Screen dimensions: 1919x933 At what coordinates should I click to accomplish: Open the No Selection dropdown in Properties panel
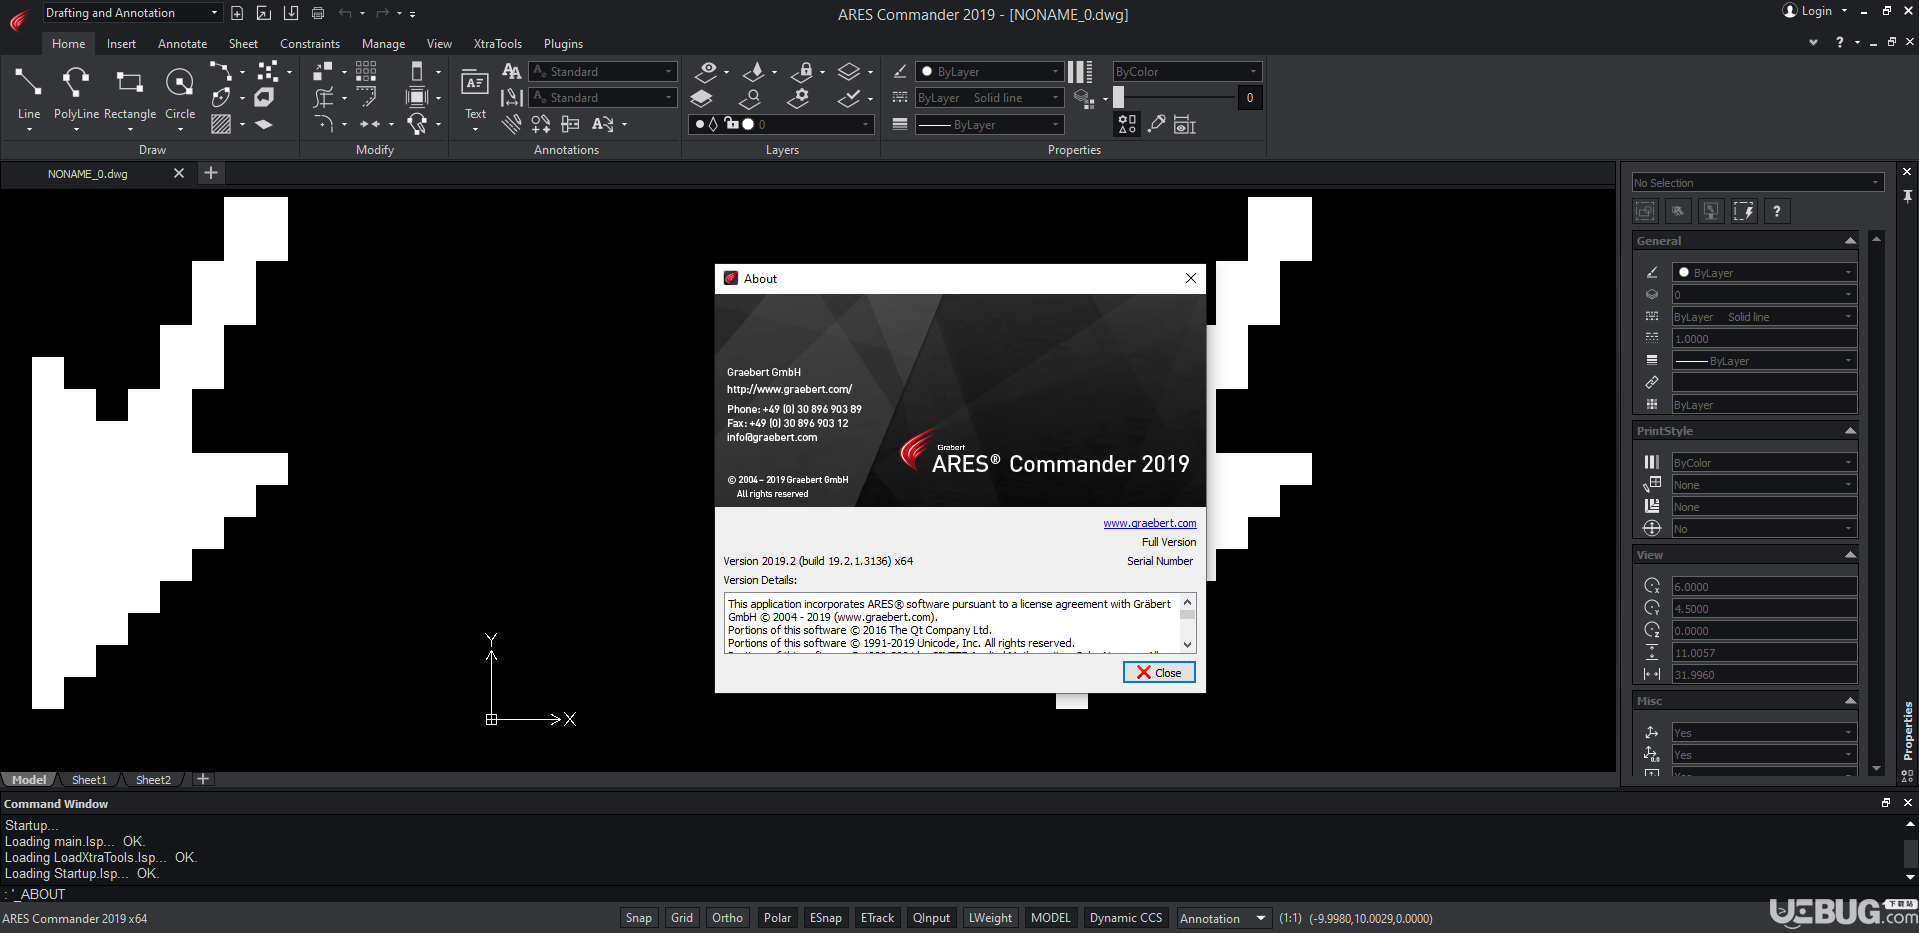pyautogui.click(x=1757, y=183)
